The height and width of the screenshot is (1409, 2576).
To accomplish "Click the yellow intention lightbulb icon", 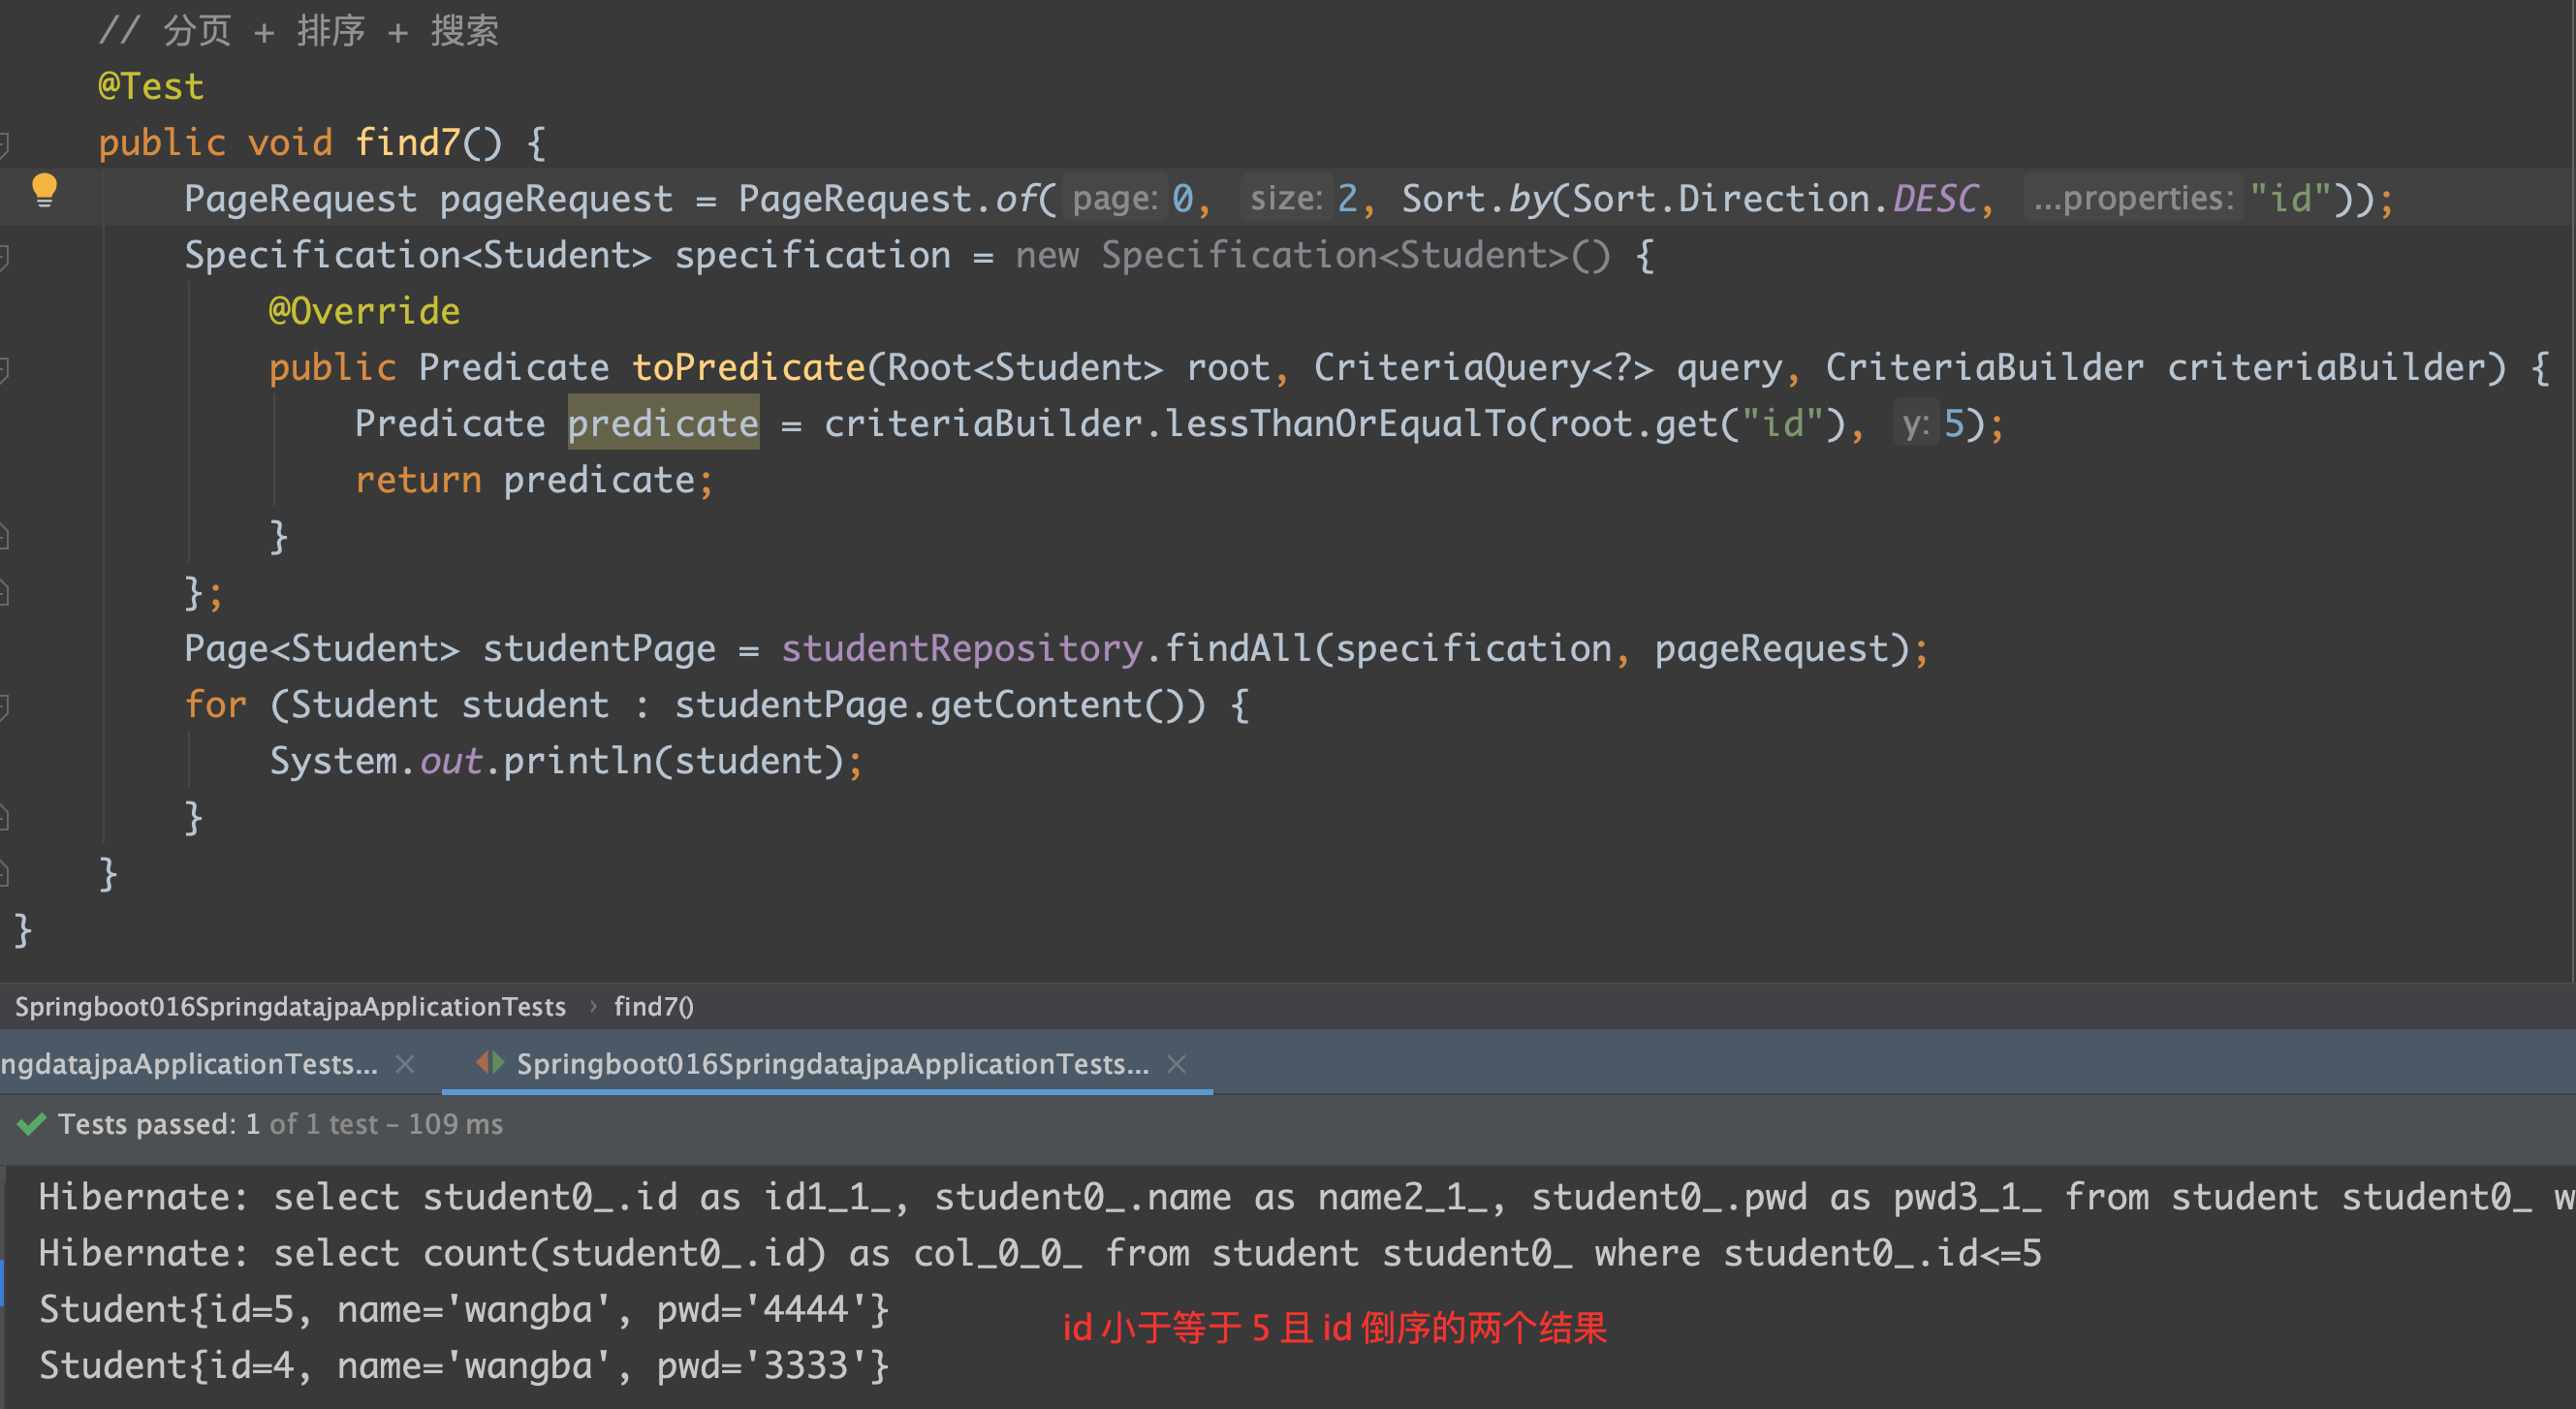I will [x=44, y=188].
